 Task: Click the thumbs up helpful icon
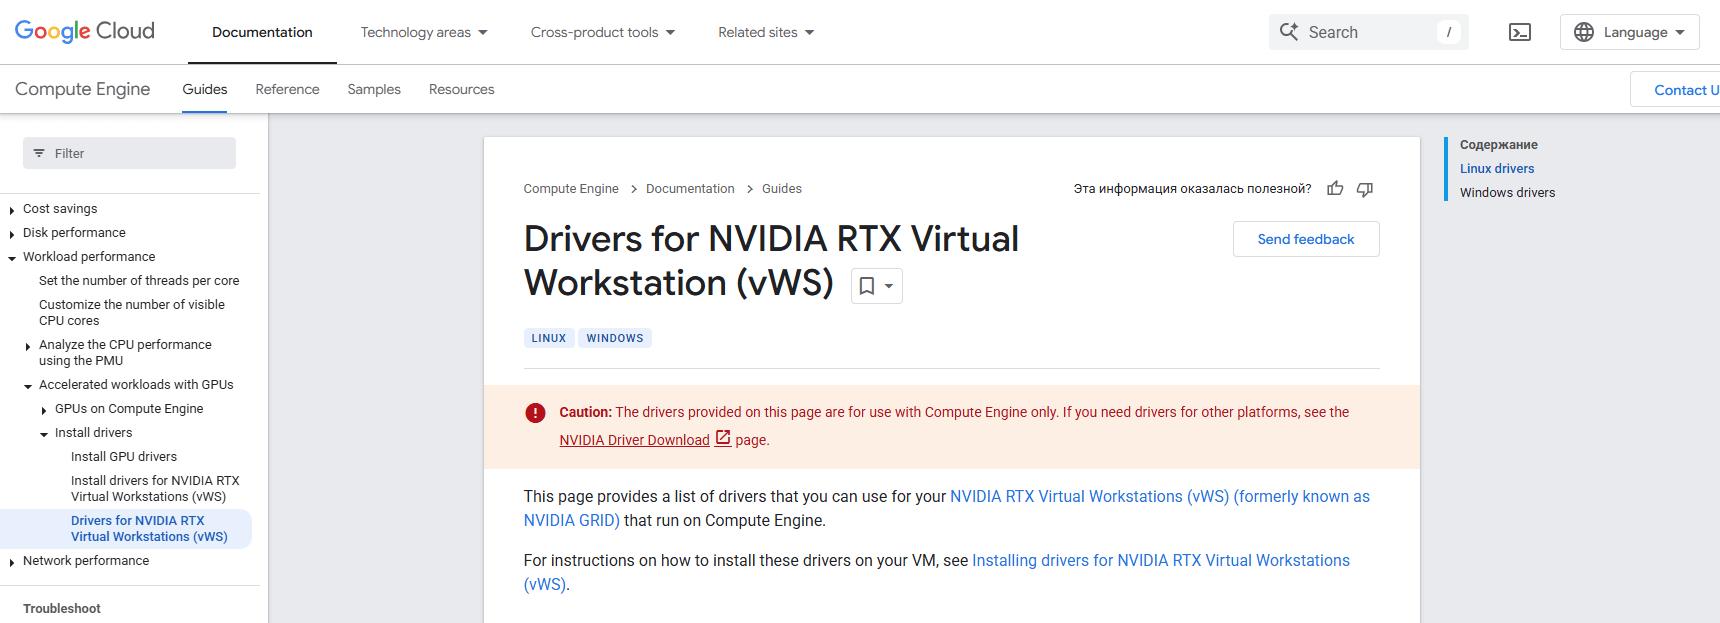pyautogui.click(x=1335, y=189)
